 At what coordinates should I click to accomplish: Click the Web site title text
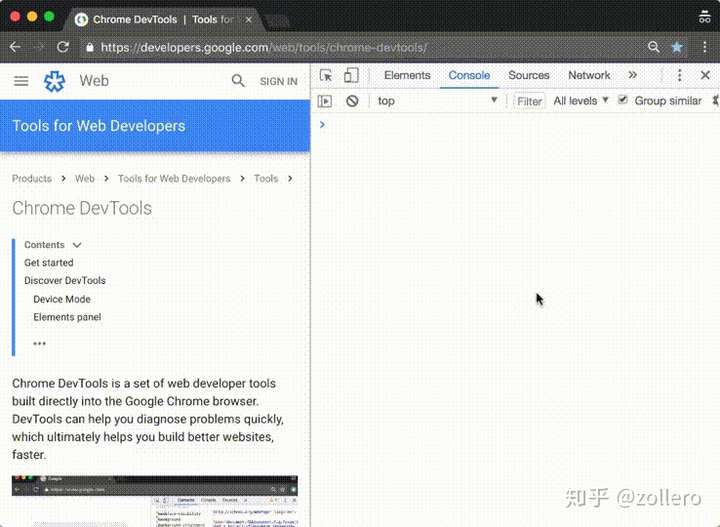tap(94, 81)
